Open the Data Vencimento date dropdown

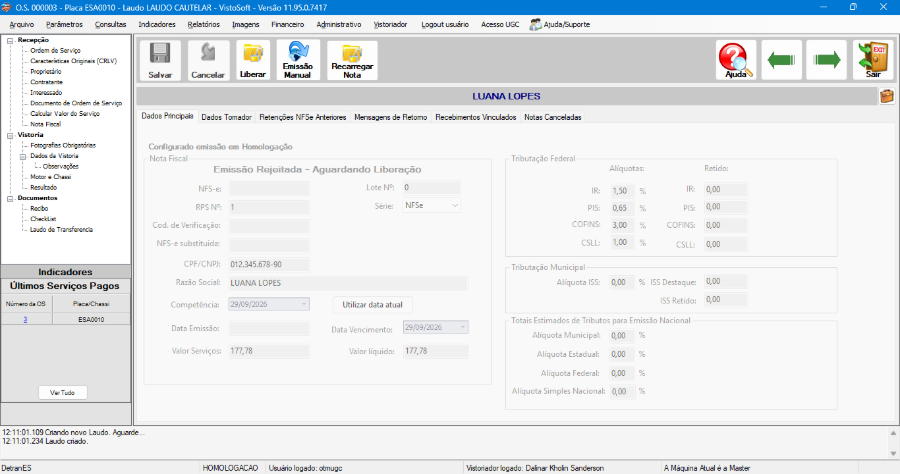(463, 327)
